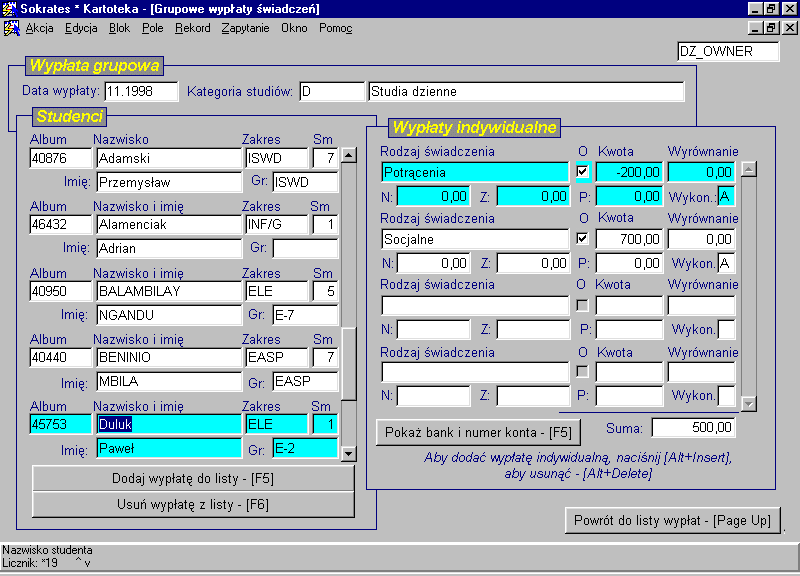Screen dimensions: 800x576
Task: Click the Sokrates title bar application icon
Action: point(10,9)
